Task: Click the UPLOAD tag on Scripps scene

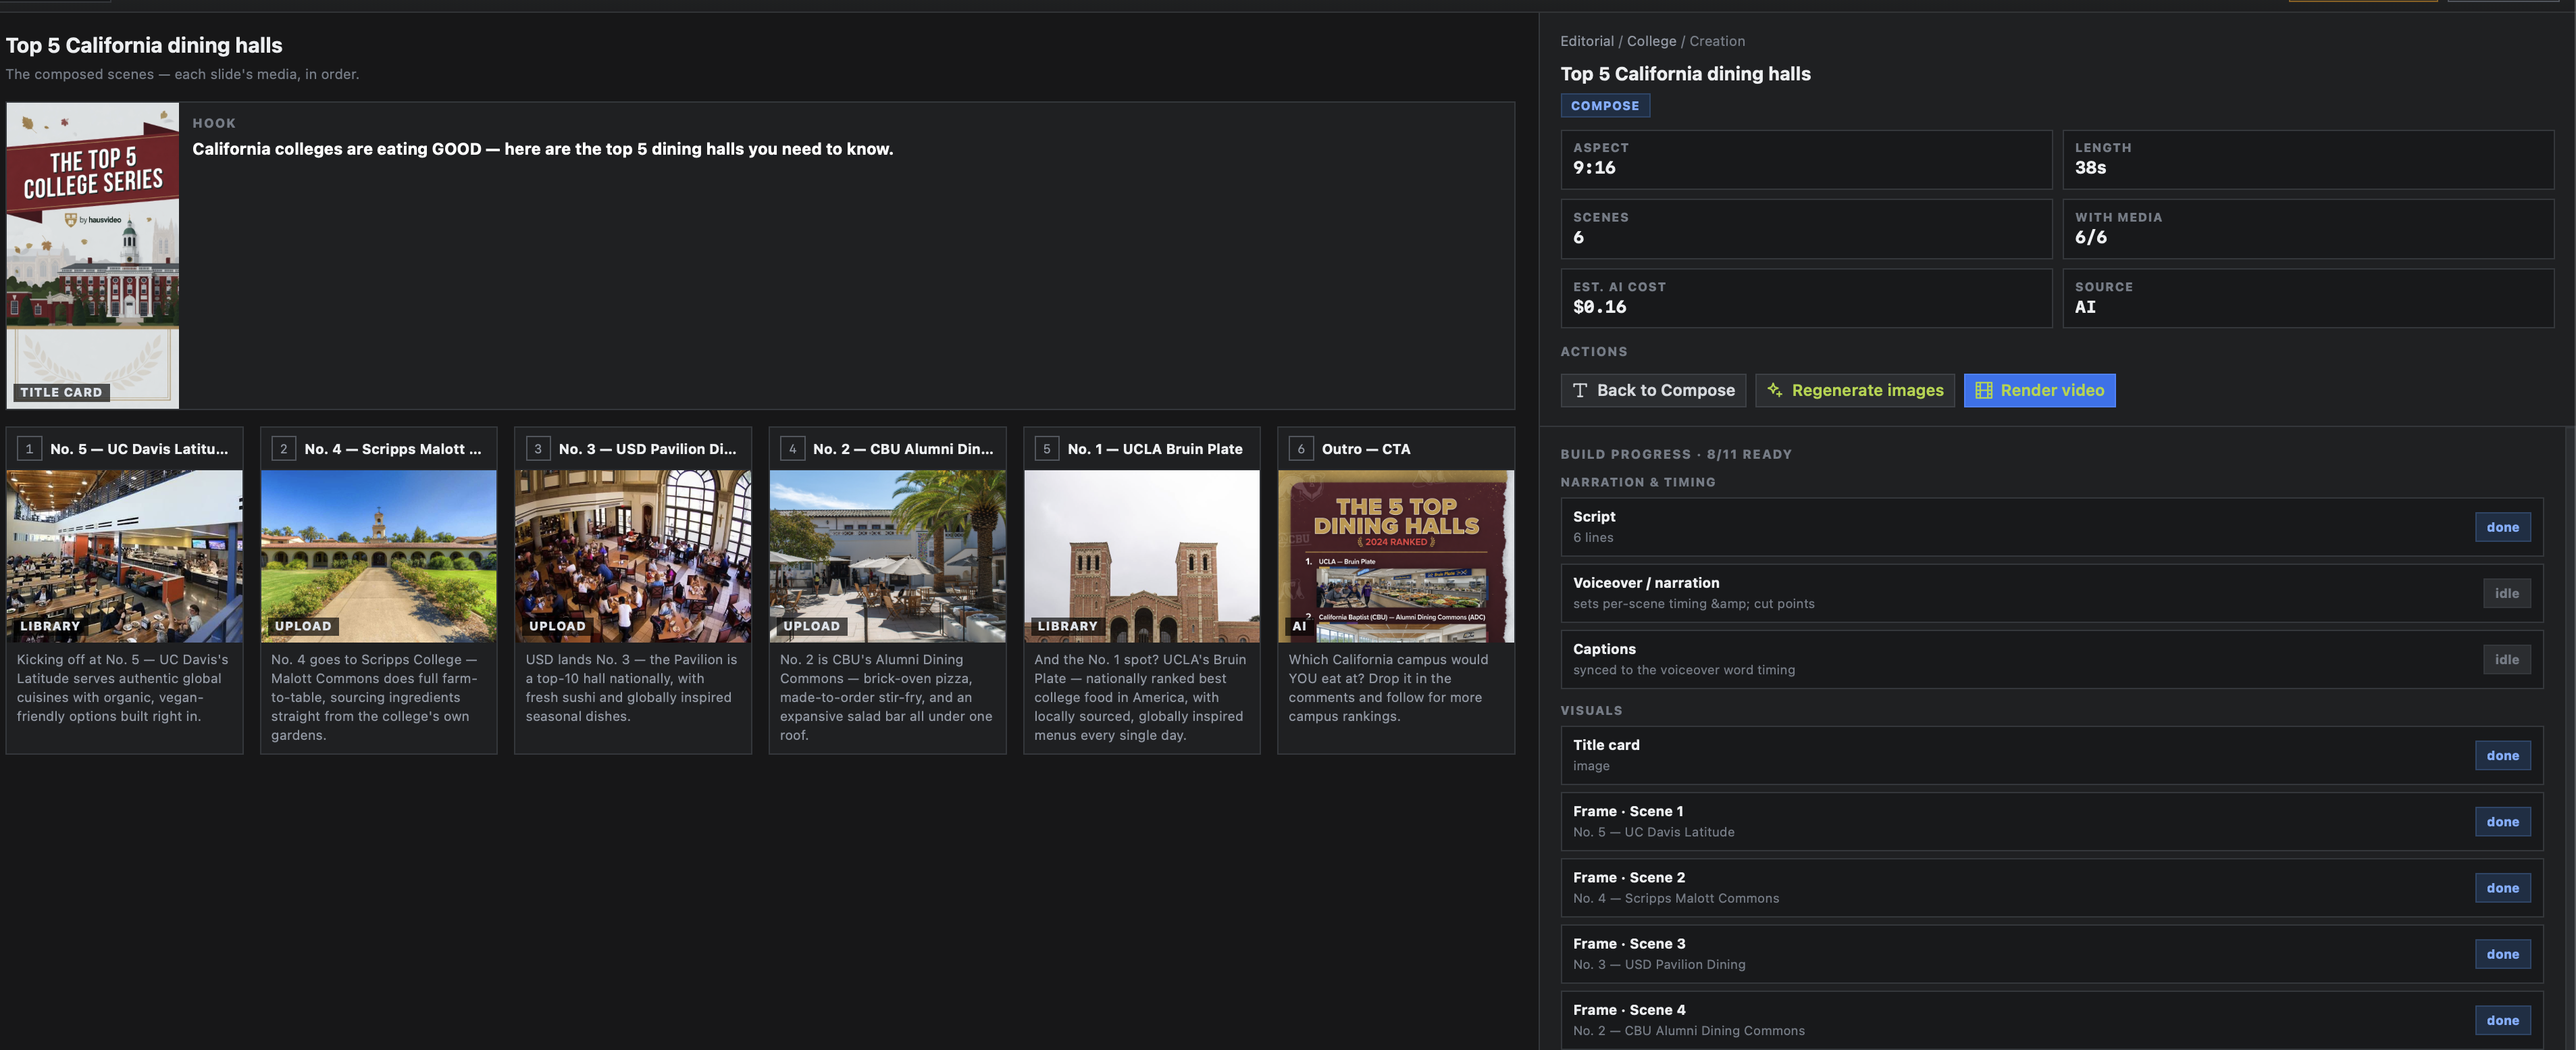Action: [x=303, y=626]
